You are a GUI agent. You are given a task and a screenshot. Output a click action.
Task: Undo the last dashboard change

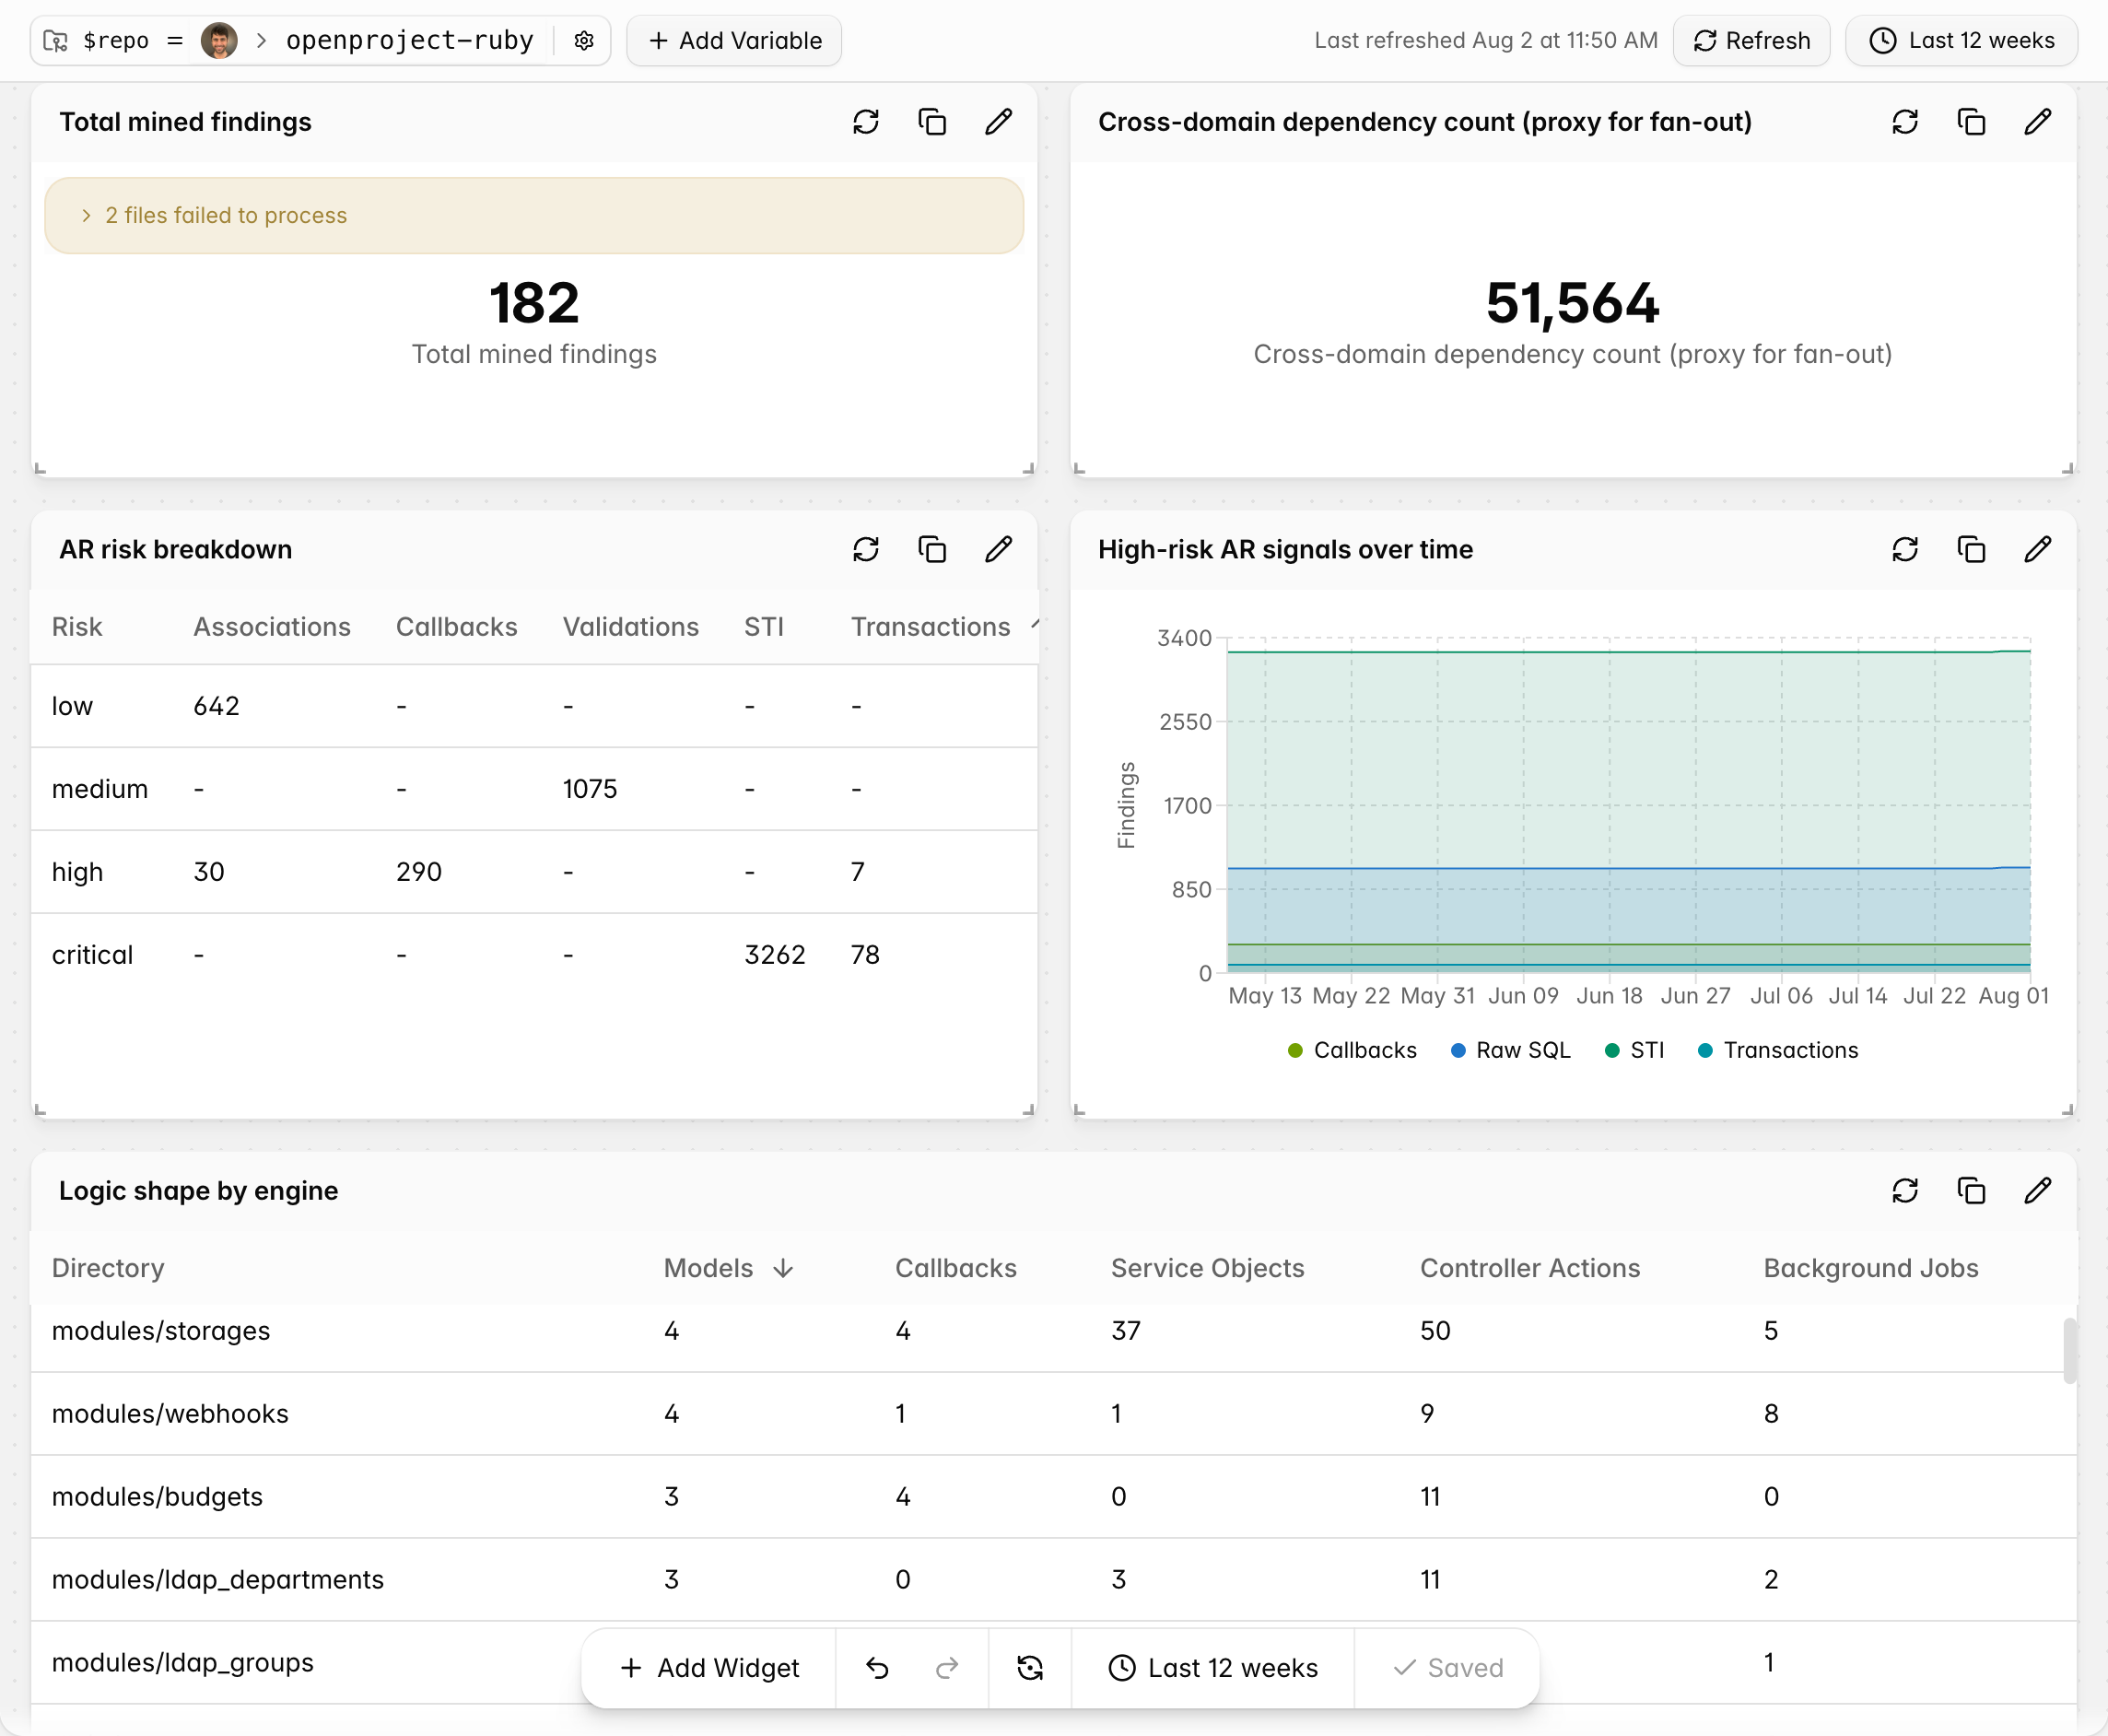pyautogui.click(x=877, y=1668)
